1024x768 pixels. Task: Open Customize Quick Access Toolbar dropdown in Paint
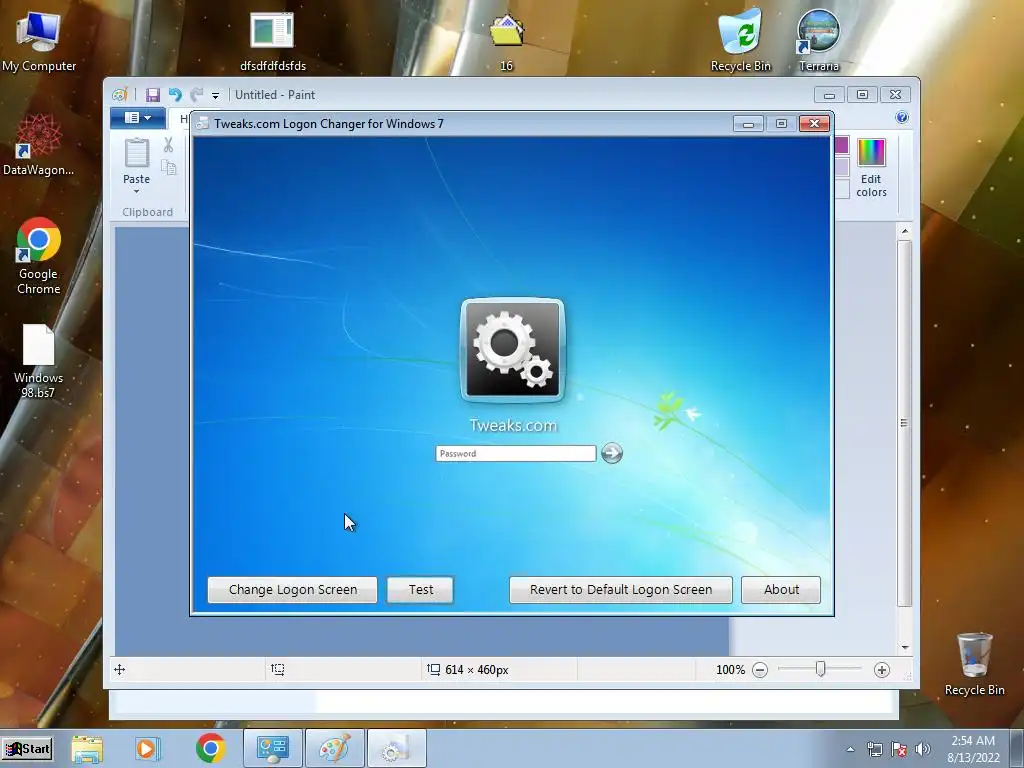coord(215,95)
